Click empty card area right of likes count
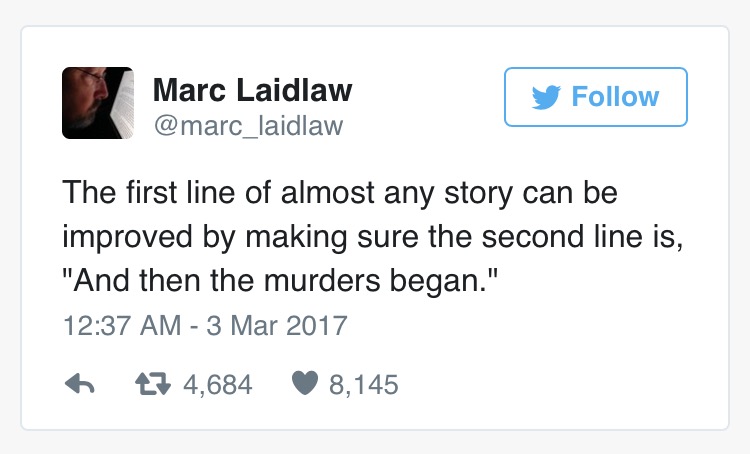This screenshot has width=750, height=454. pos(550,384)
